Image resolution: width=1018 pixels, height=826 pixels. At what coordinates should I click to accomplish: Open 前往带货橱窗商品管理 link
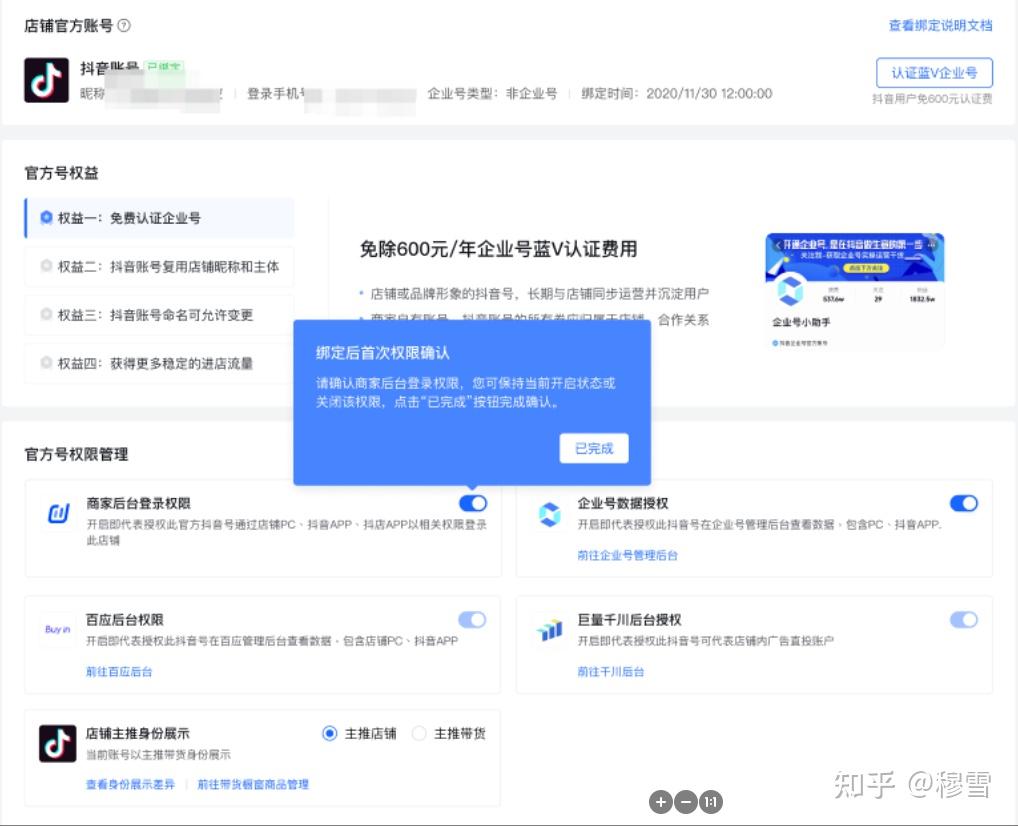[253, 784]
